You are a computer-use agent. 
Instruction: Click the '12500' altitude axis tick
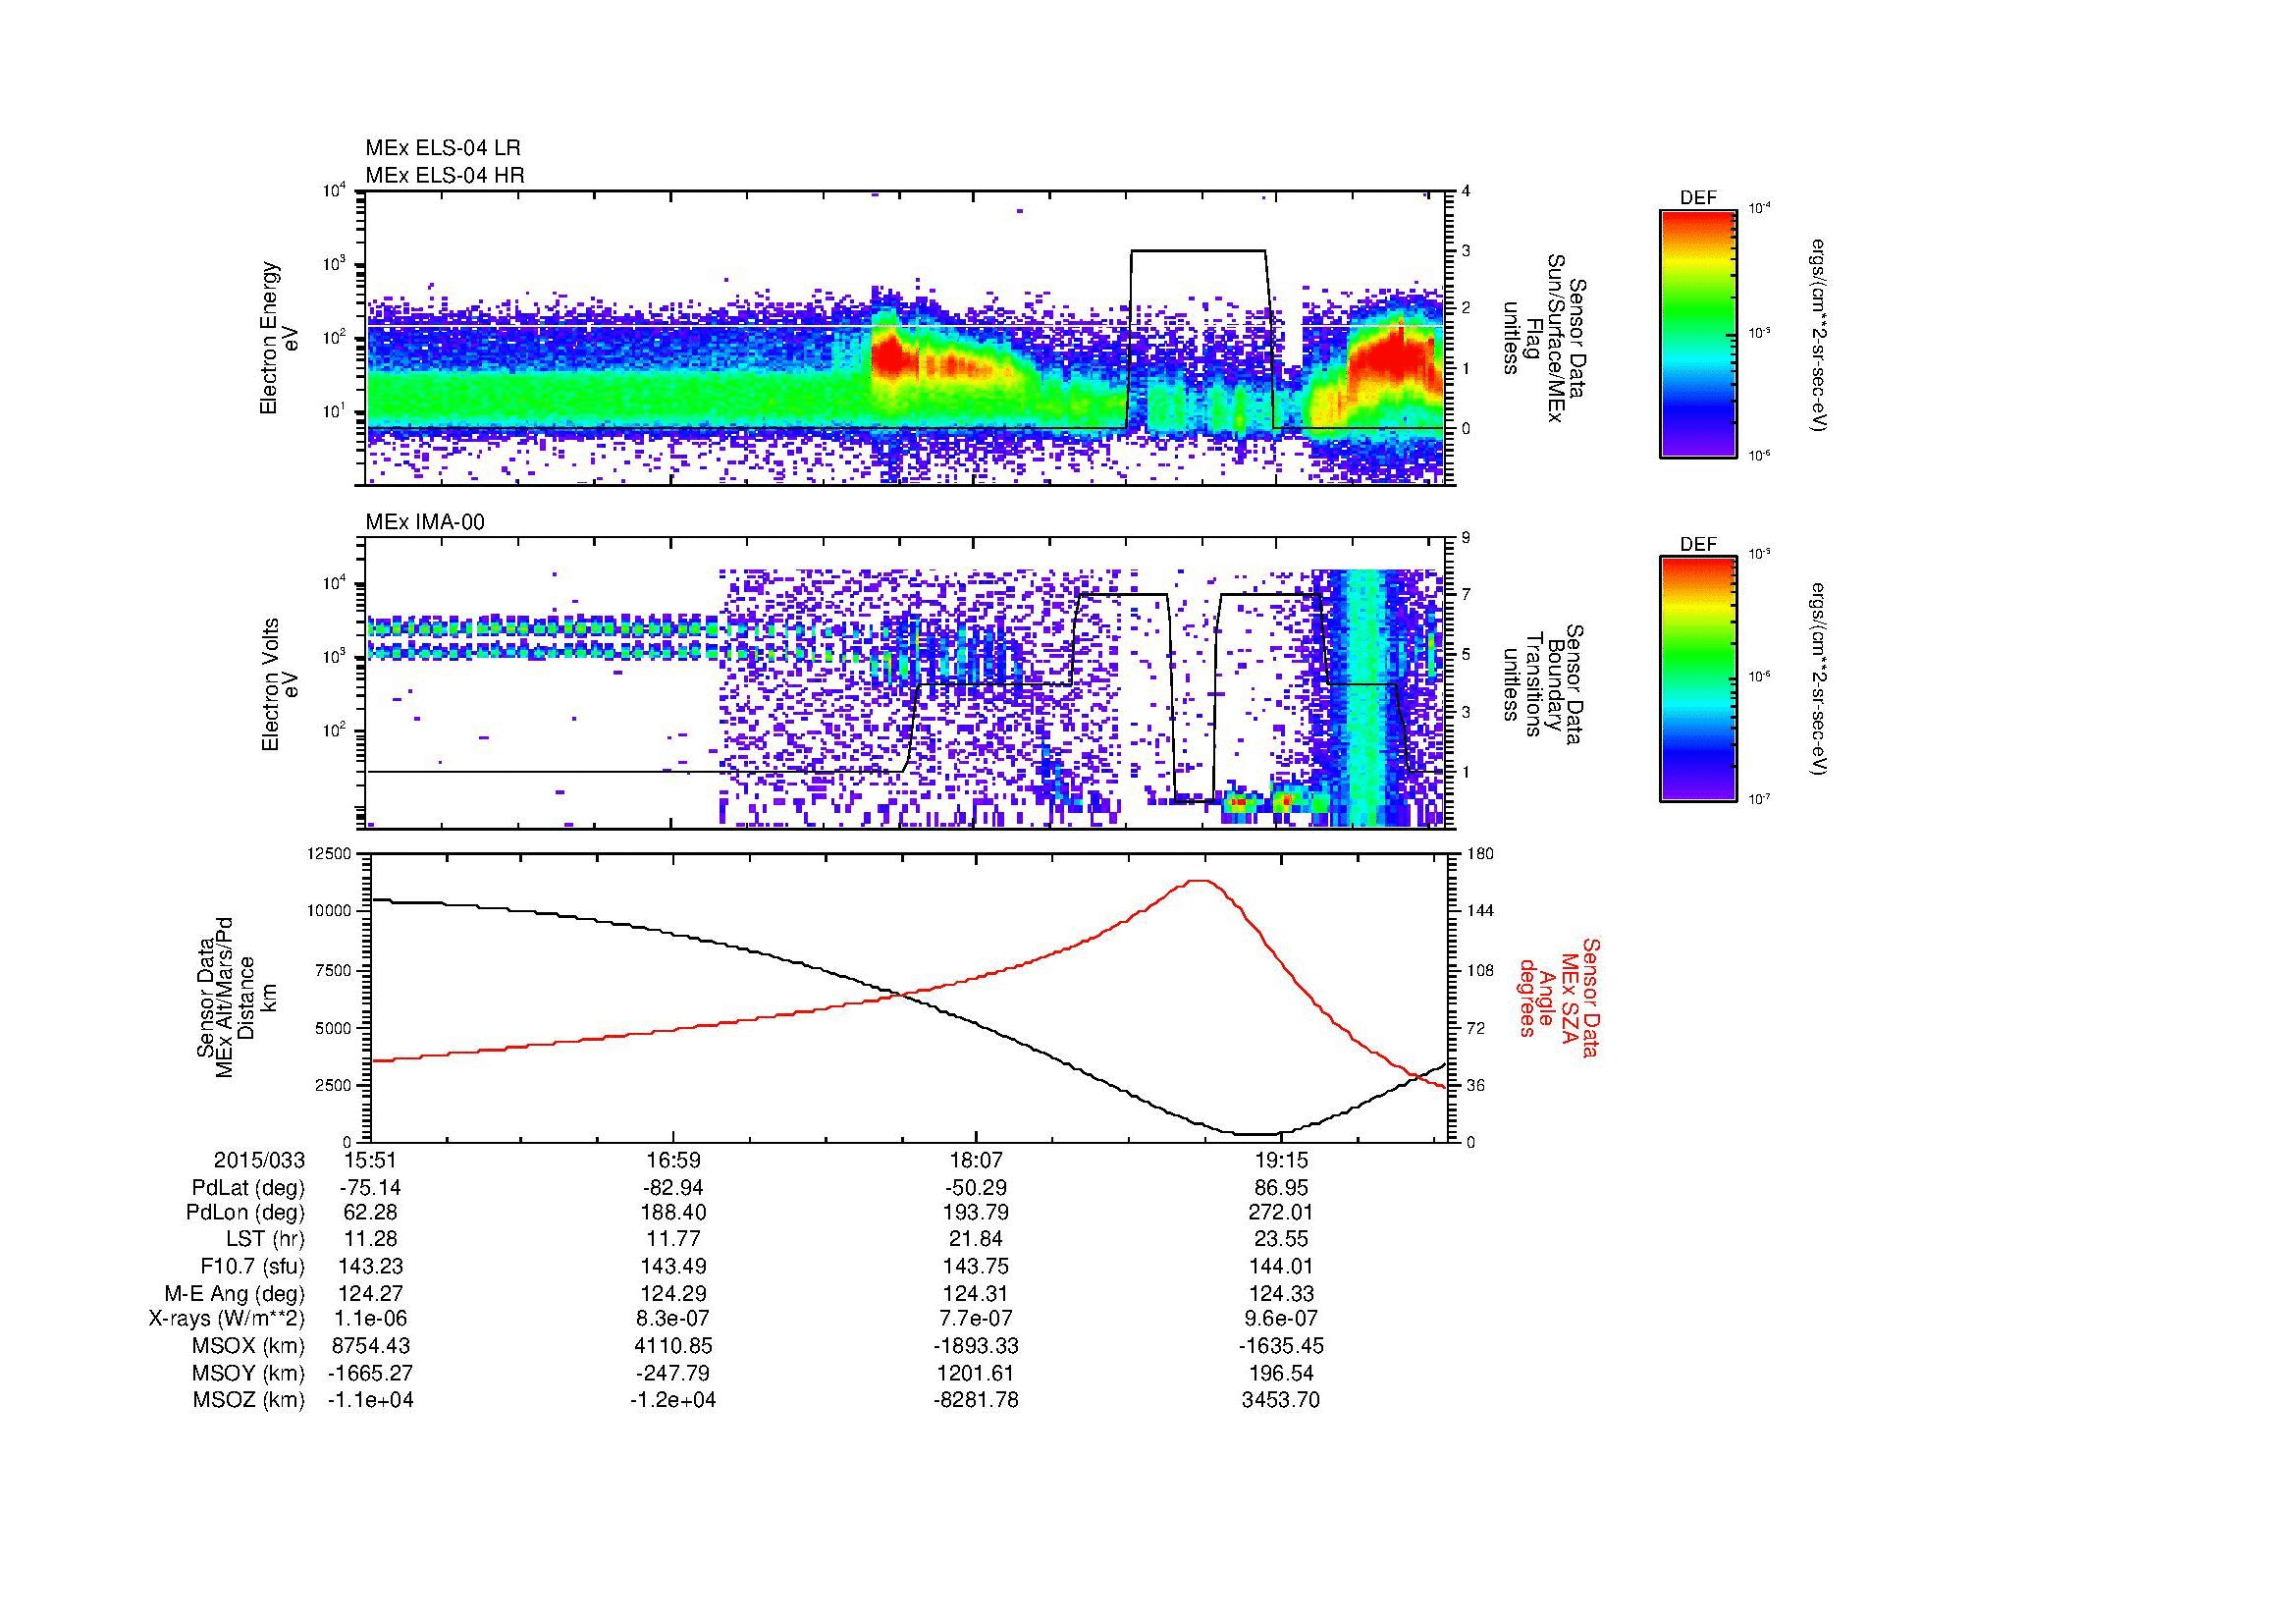(x=331, y=853)
